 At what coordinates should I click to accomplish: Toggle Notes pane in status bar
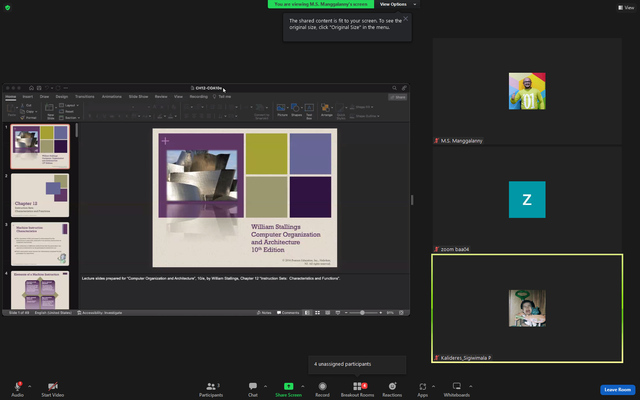point(264,313)
